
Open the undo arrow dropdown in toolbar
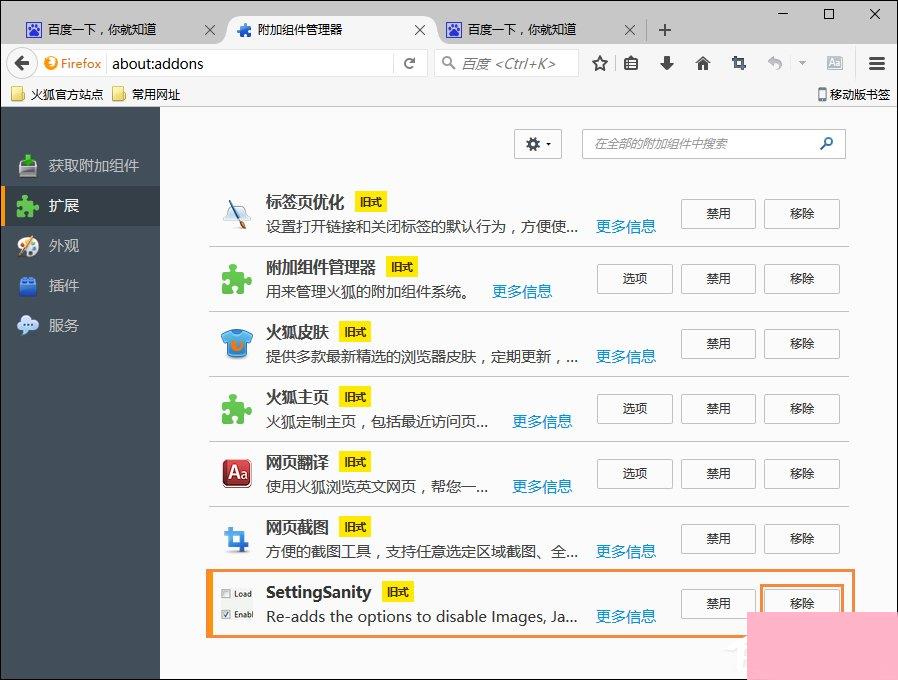(x=802, y=64)
